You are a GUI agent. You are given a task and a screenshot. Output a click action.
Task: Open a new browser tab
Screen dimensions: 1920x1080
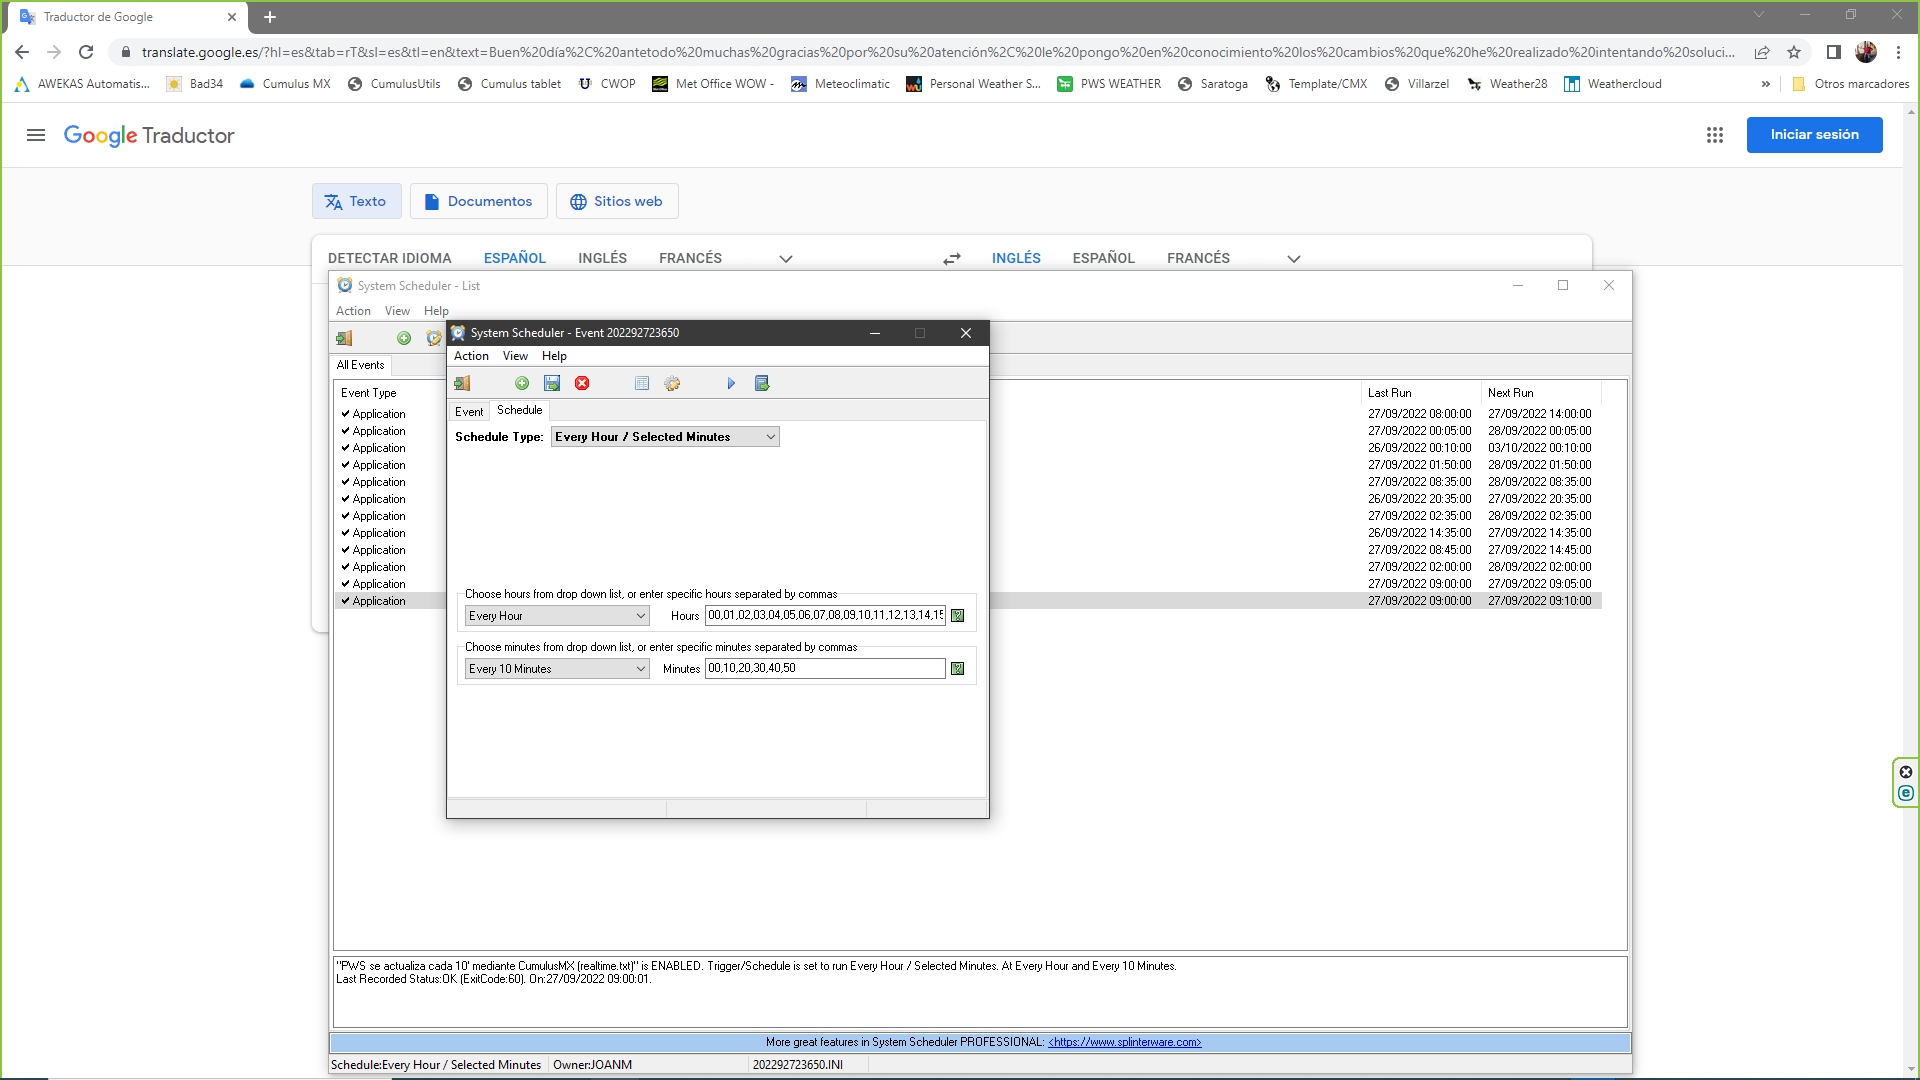[x=270, y=17]
